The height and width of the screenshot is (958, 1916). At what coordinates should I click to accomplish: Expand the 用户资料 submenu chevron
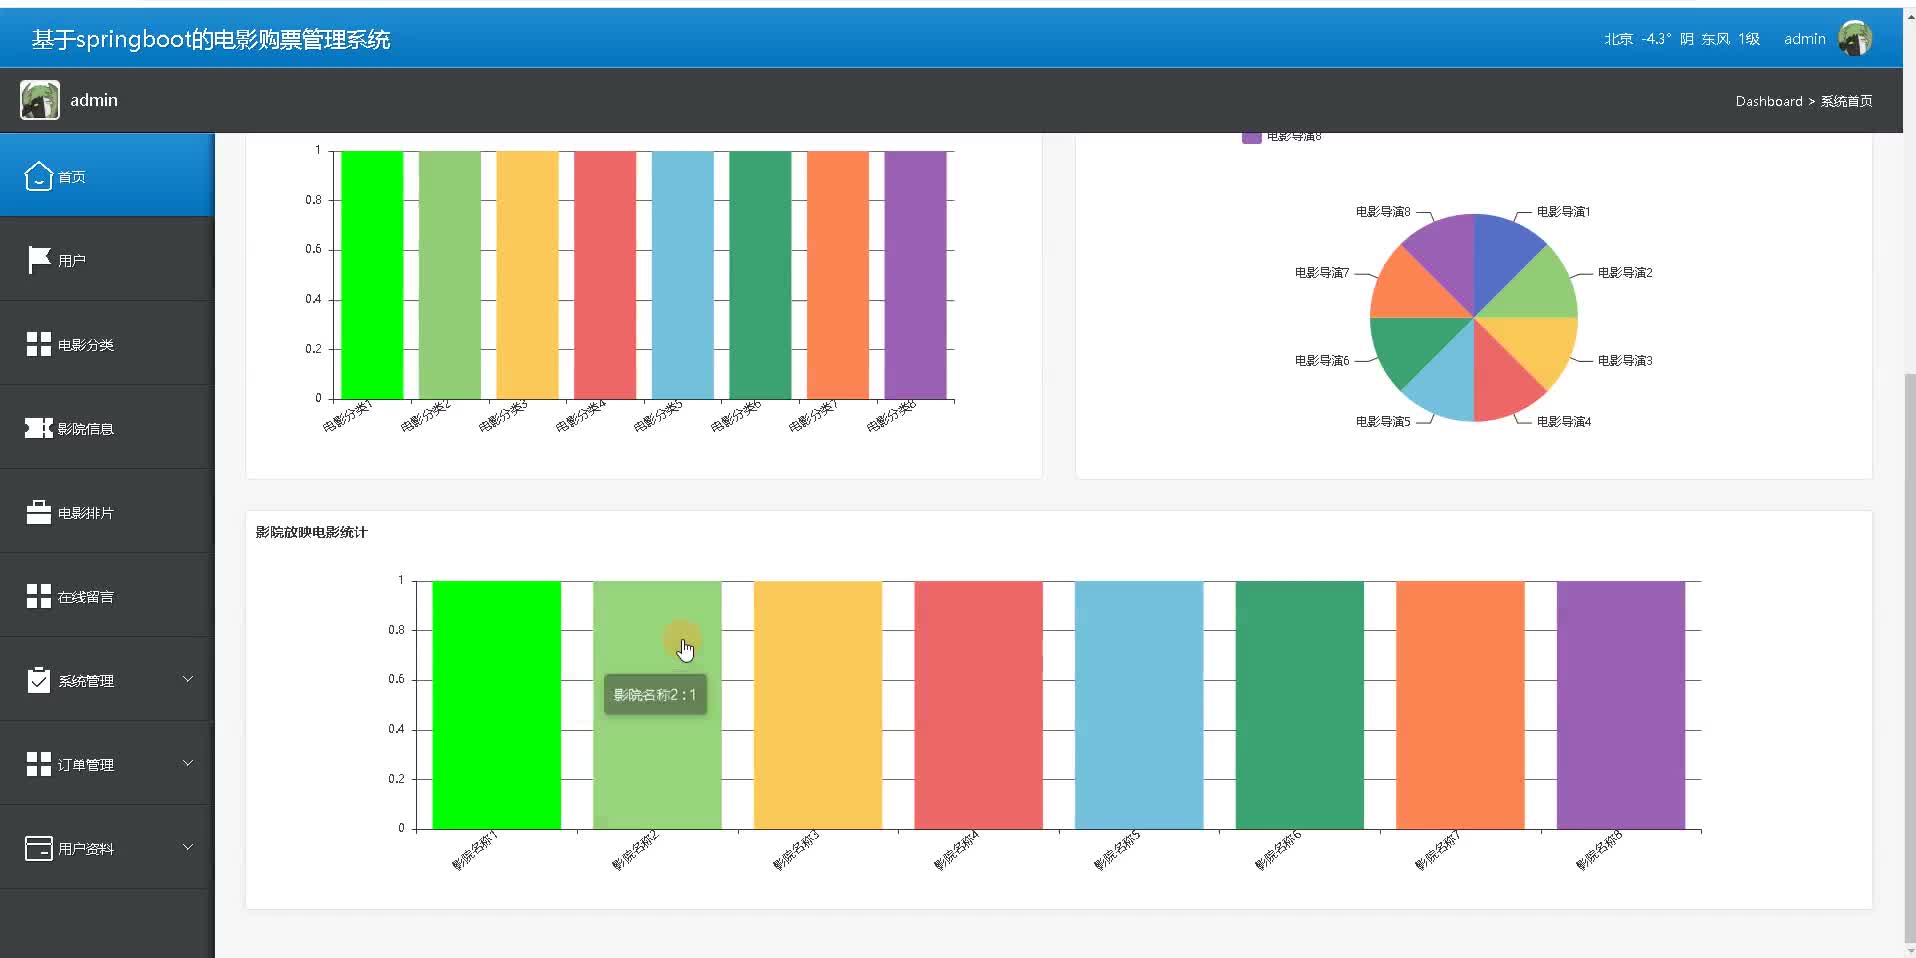tap(187, 847)
